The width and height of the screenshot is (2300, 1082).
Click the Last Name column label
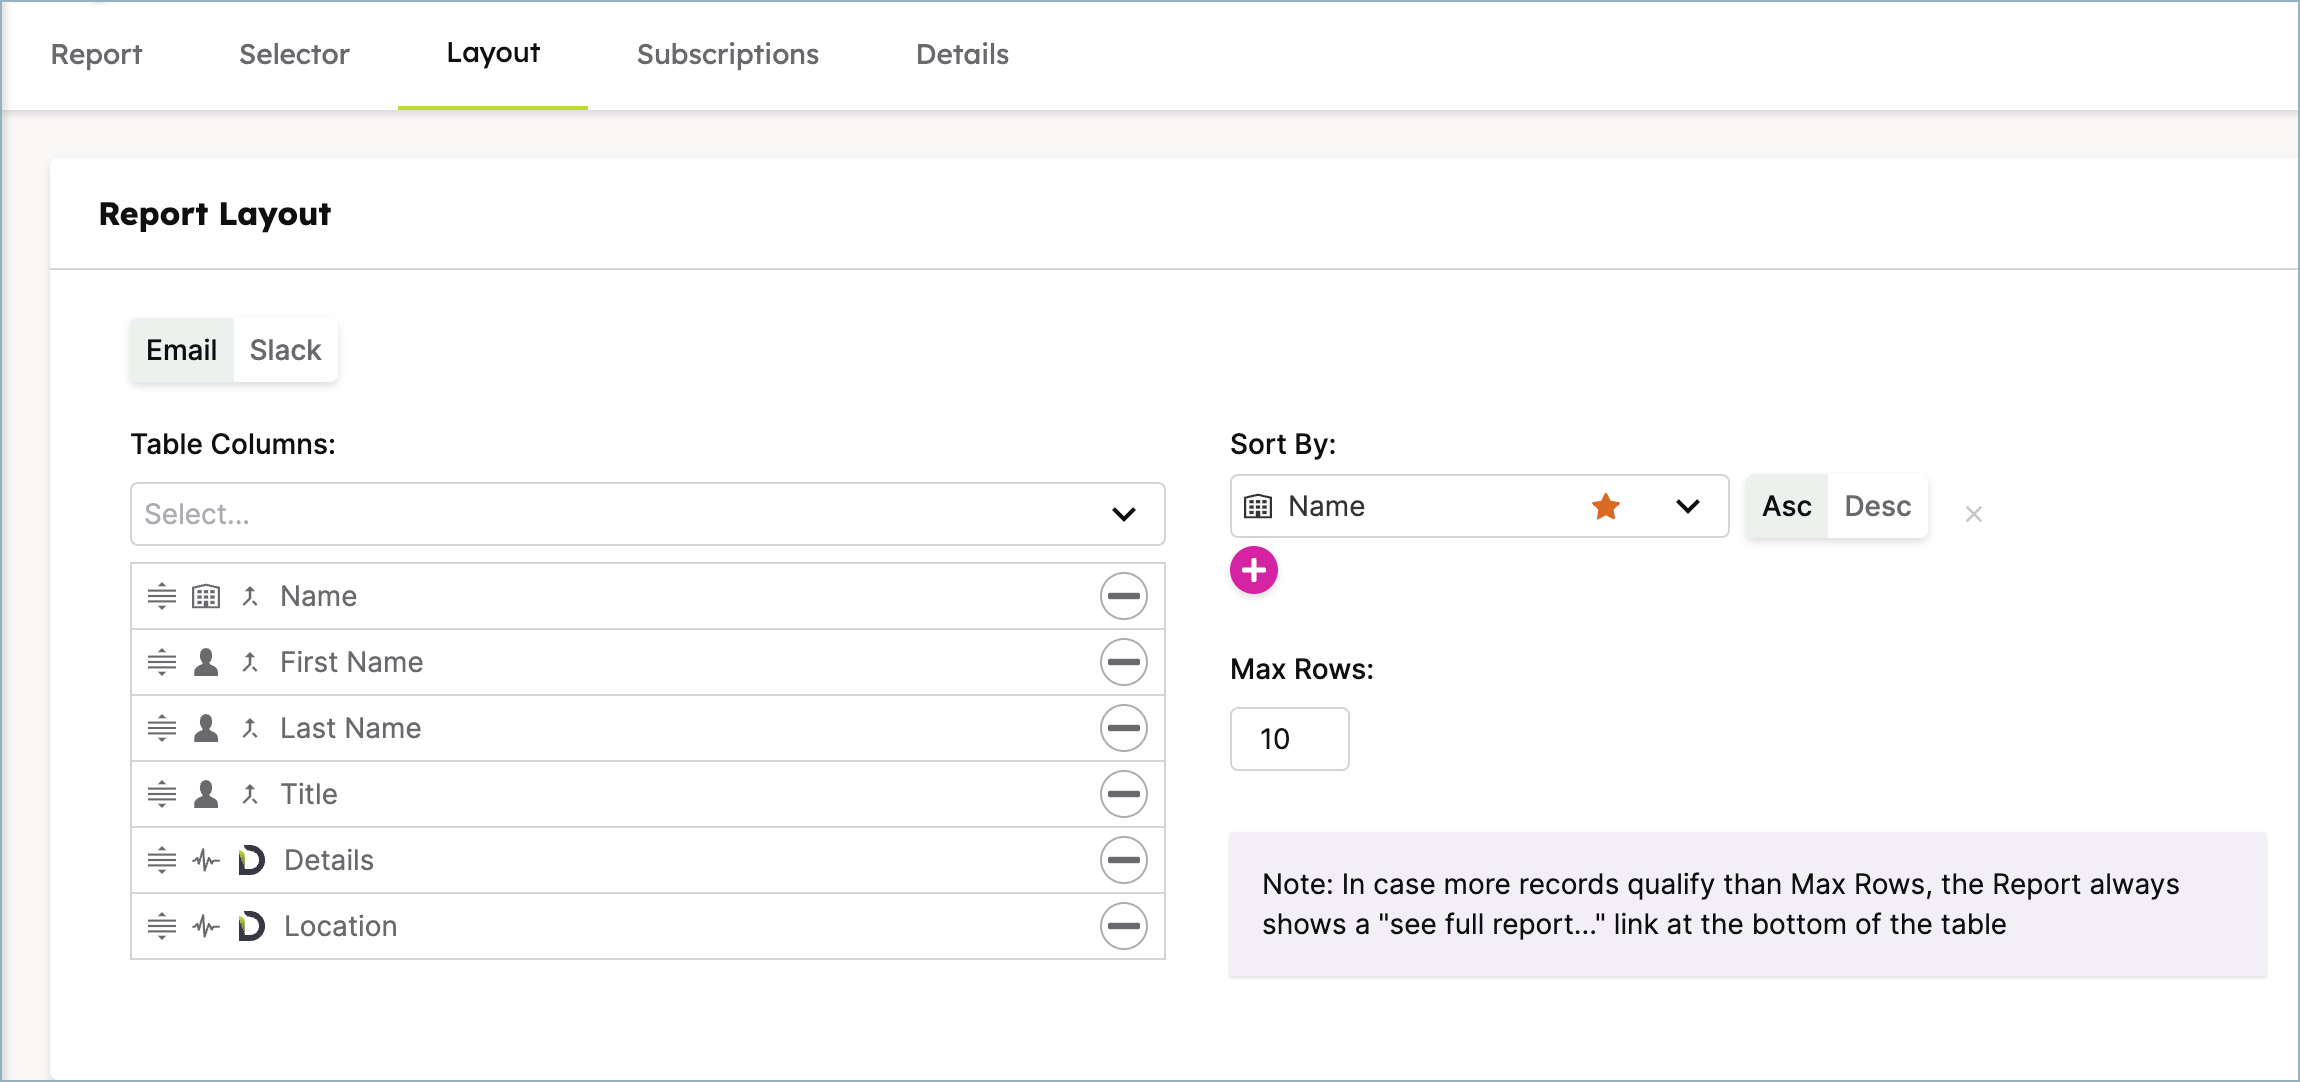tap(351, 728)
